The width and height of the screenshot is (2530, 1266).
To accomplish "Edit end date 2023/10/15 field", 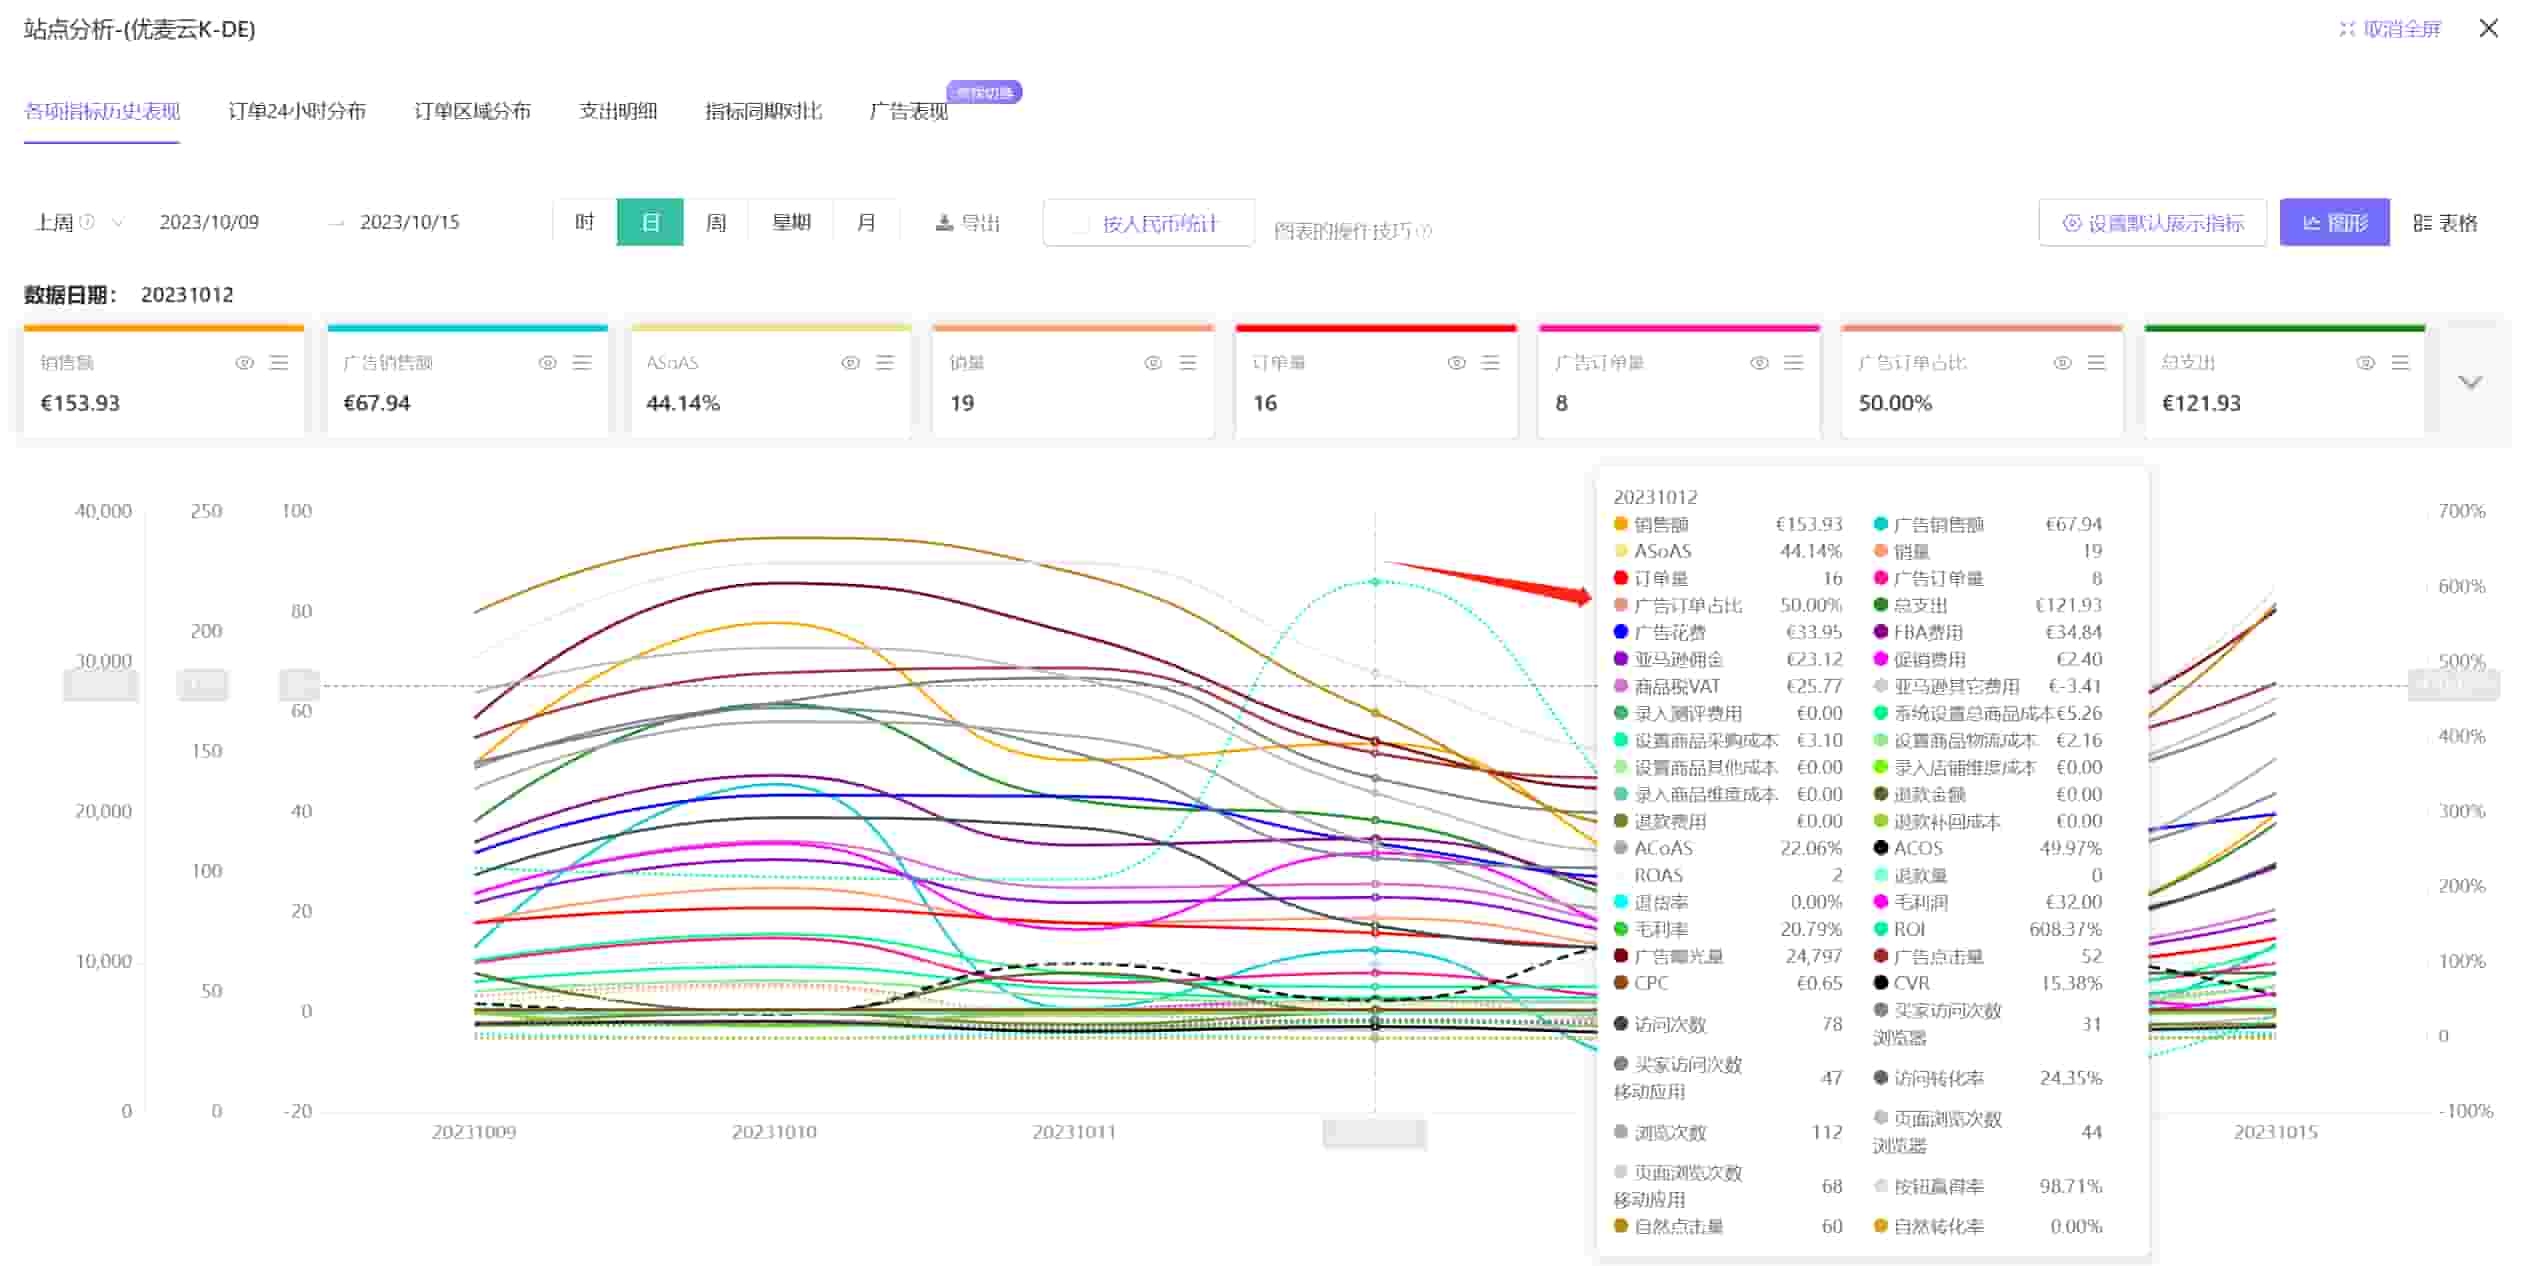I will coord(409,222).
